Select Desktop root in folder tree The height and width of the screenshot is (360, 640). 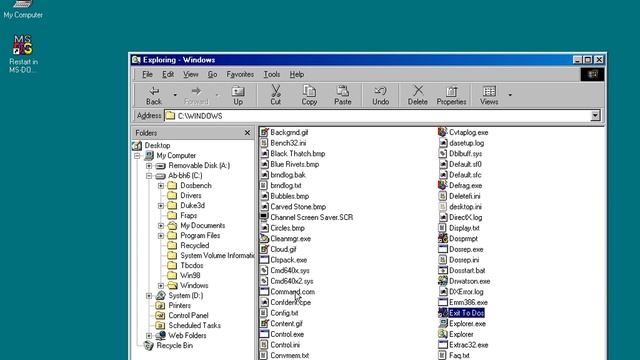157,145
